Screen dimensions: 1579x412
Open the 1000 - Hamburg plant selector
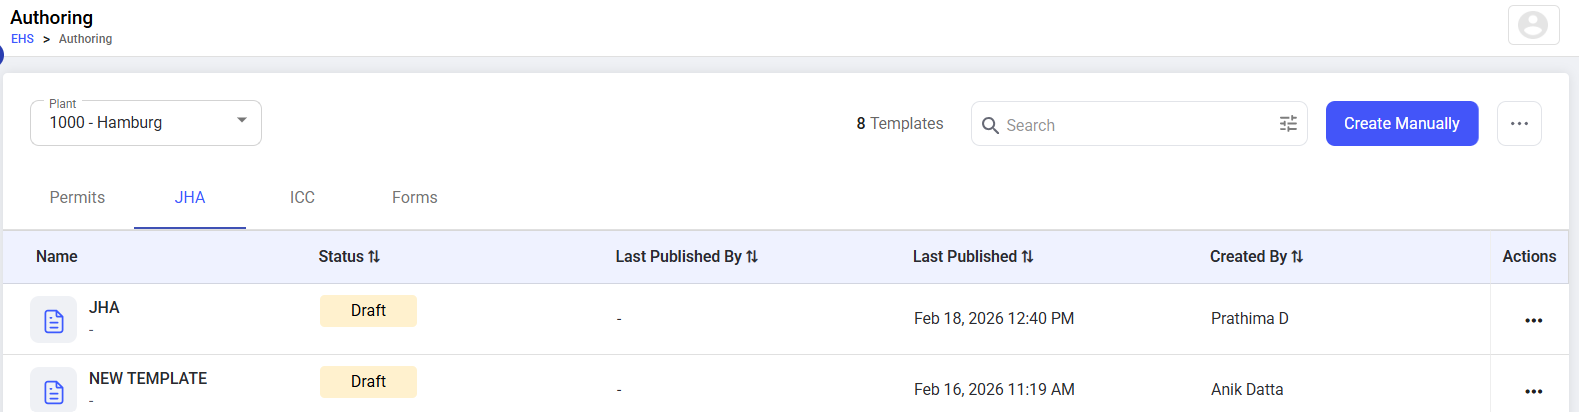(146, 123)
